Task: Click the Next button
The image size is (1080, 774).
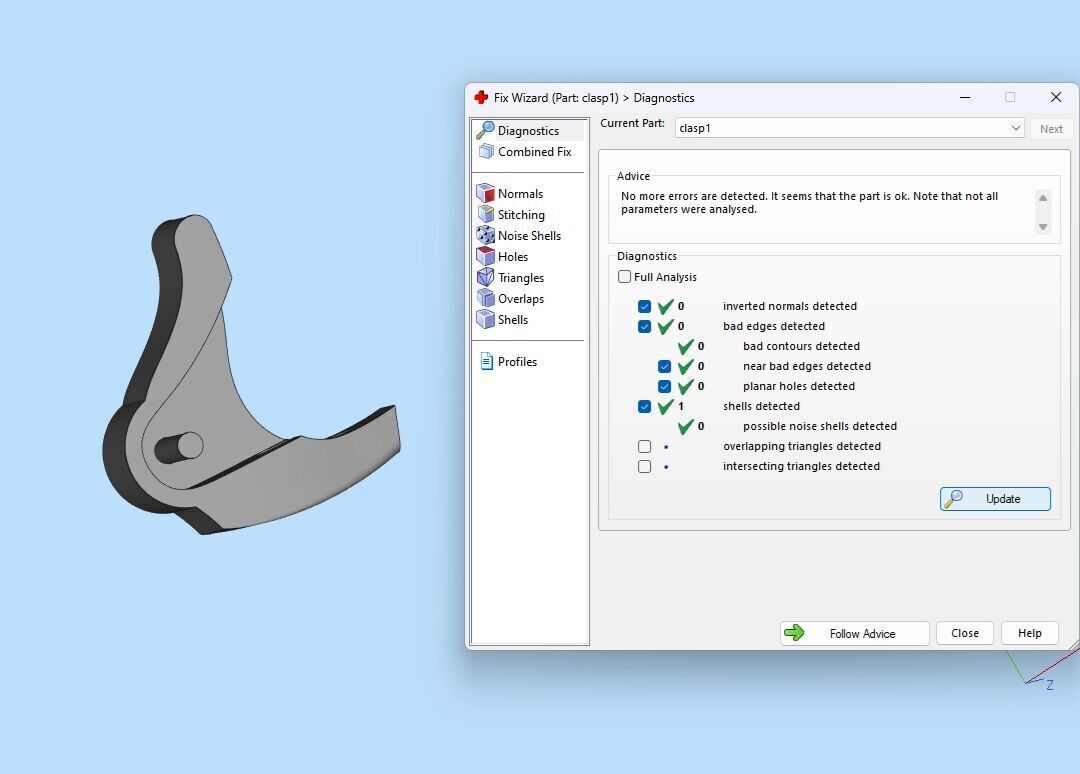Action: (x=1051, y=129)
